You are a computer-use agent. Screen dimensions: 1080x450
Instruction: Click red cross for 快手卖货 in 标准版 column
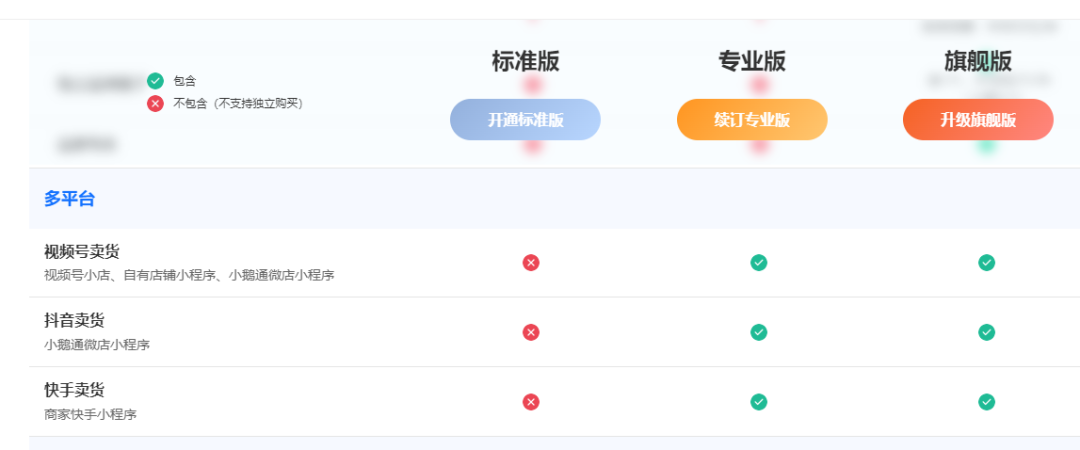[x=530, y=402]
